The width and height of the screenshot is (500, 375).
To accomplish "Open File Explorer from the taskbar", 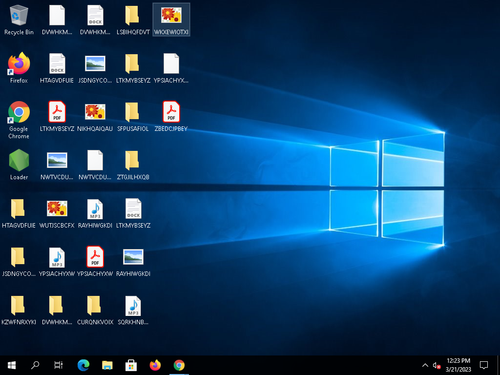I will click(x=107, y=365).
